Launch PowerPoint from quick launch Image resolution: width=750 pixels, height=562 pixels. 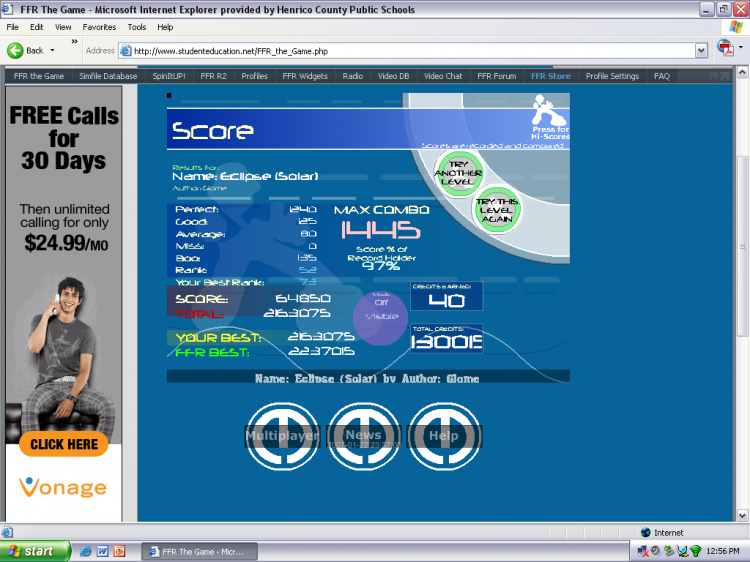[119, 551]
